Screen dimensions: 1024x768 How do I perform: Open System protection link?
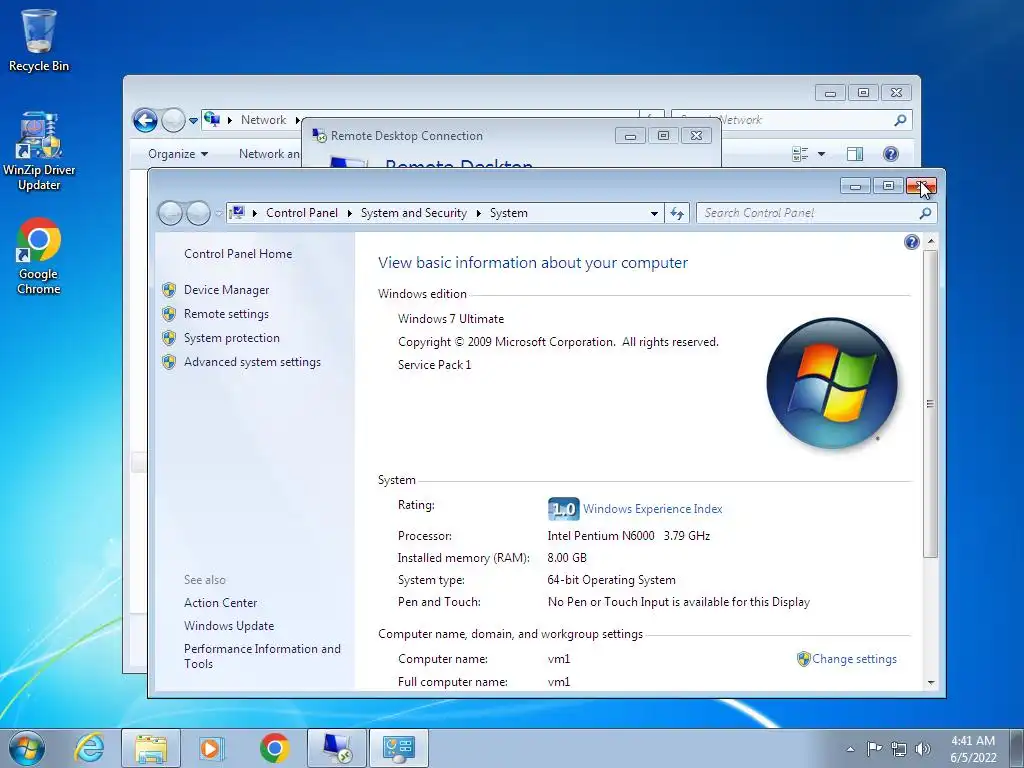232,338
